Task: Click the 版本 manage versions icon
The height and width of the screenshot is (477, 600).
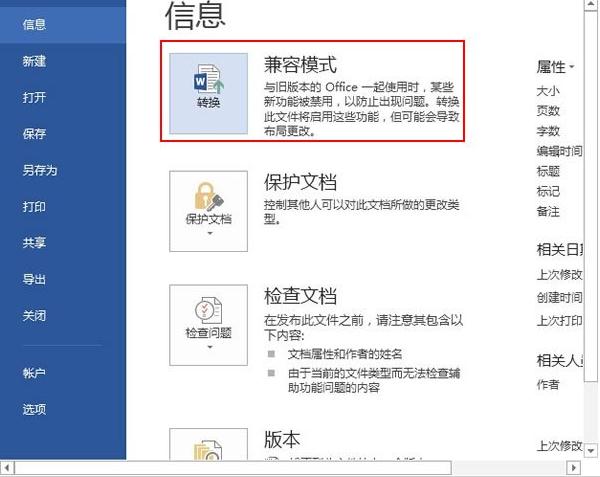Action: point(209,444)
